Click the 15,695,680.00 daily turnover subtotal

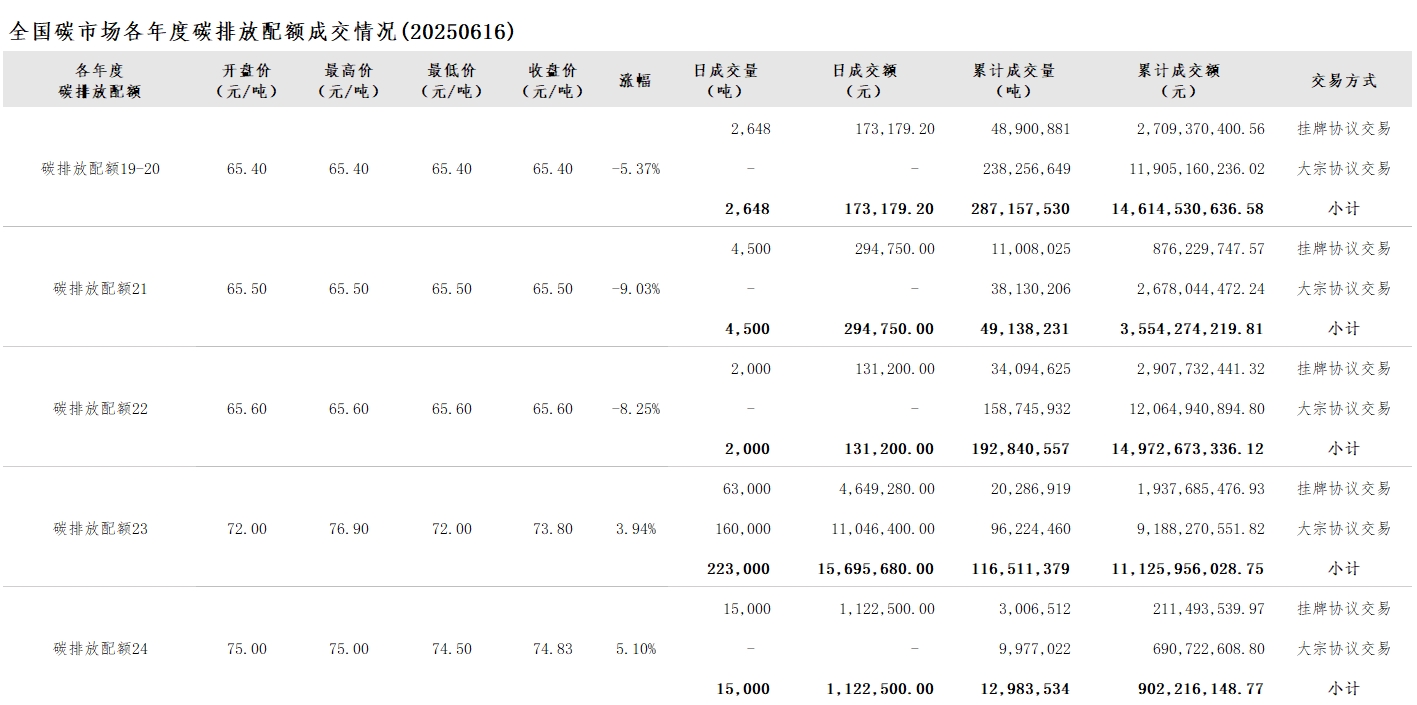(x=875, y=569)
